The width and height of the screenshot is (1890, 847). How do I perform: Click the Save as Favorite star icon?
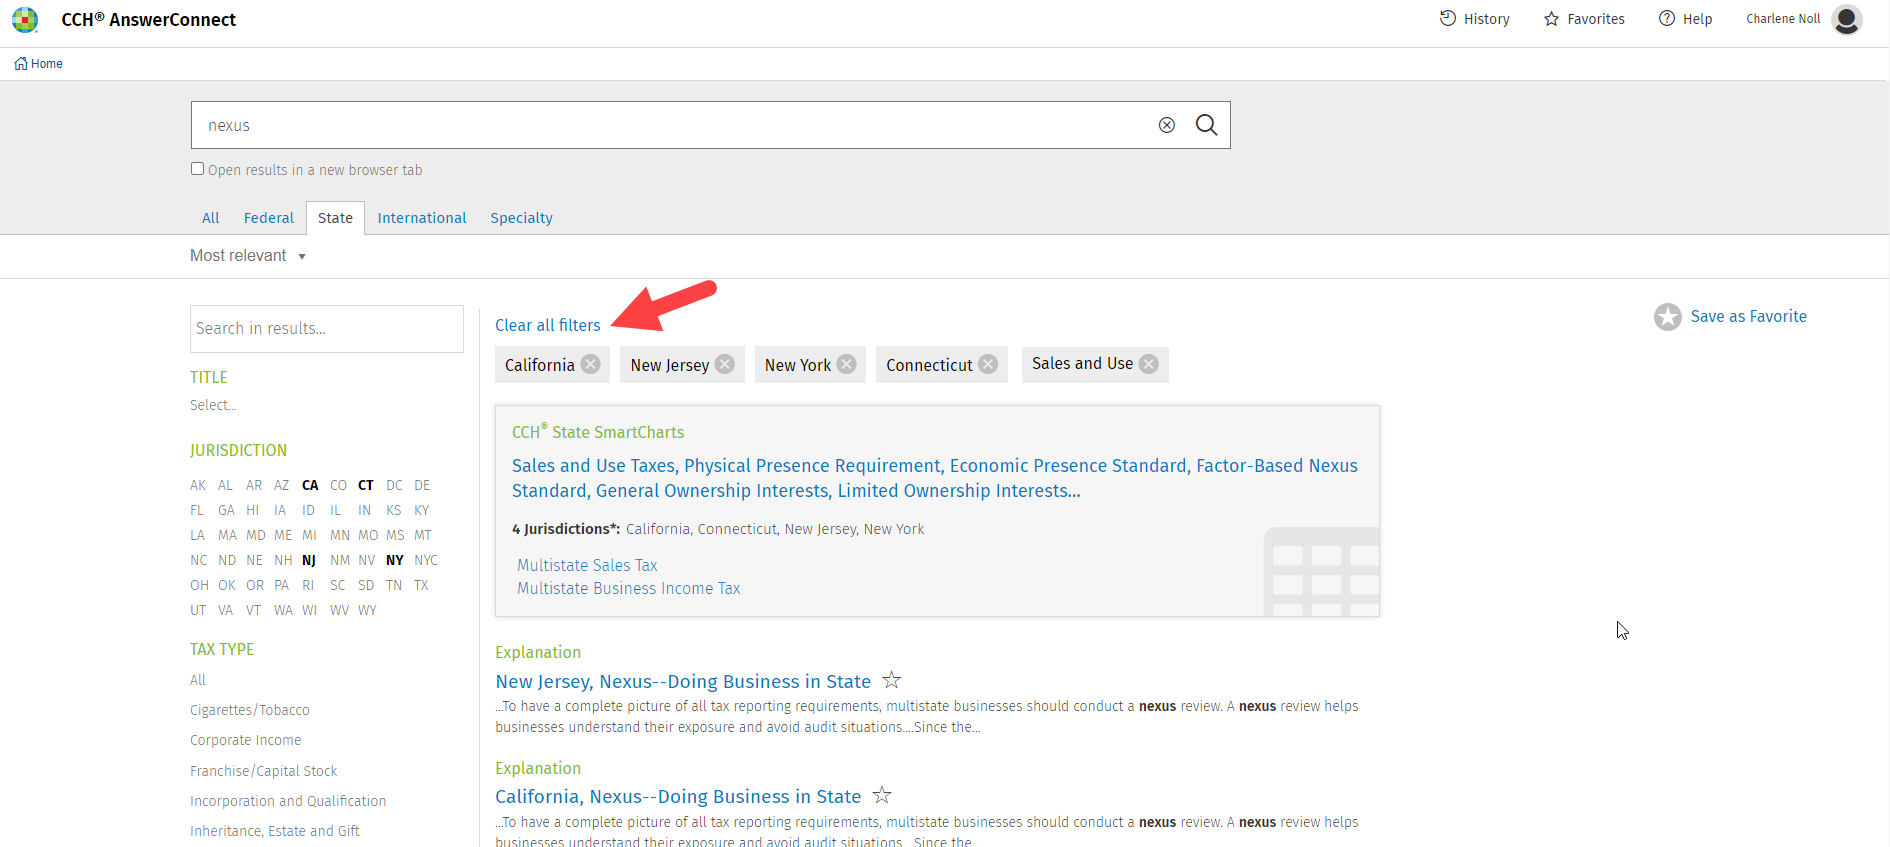pyautogui.click(x=1668, y=317)
